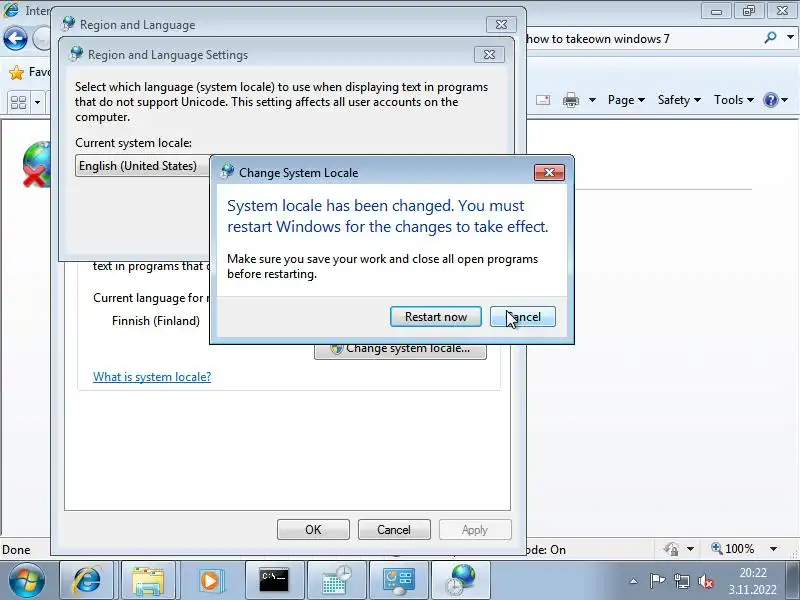Open calendar clock taskbar icon
The image size is (800, 600).
tap(337, 581)
